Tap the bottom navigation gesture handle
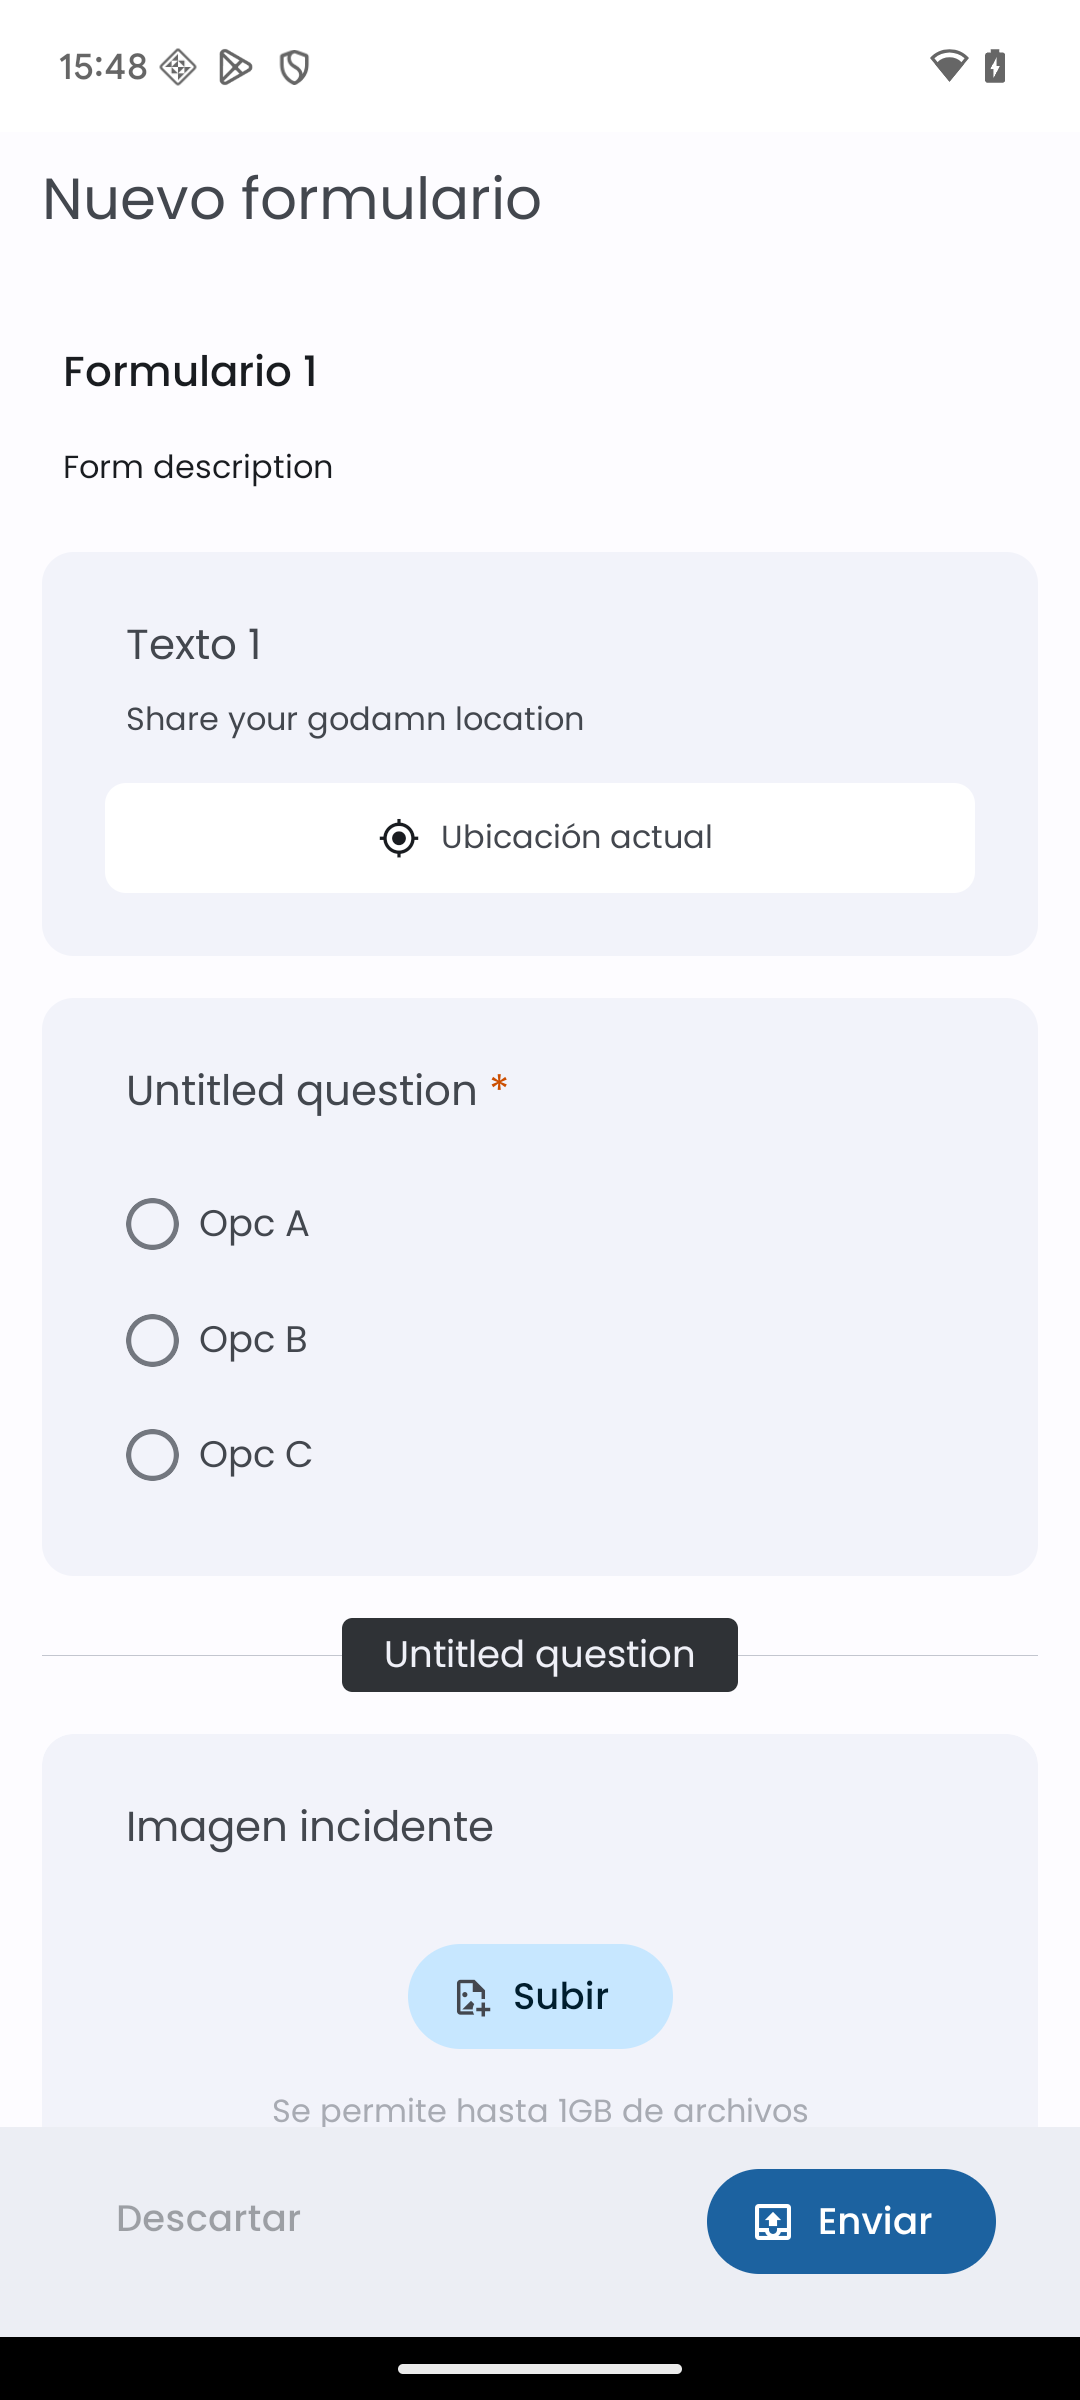The height and width of the screenshot is (2400, 1080). (x=540, y=2368)
